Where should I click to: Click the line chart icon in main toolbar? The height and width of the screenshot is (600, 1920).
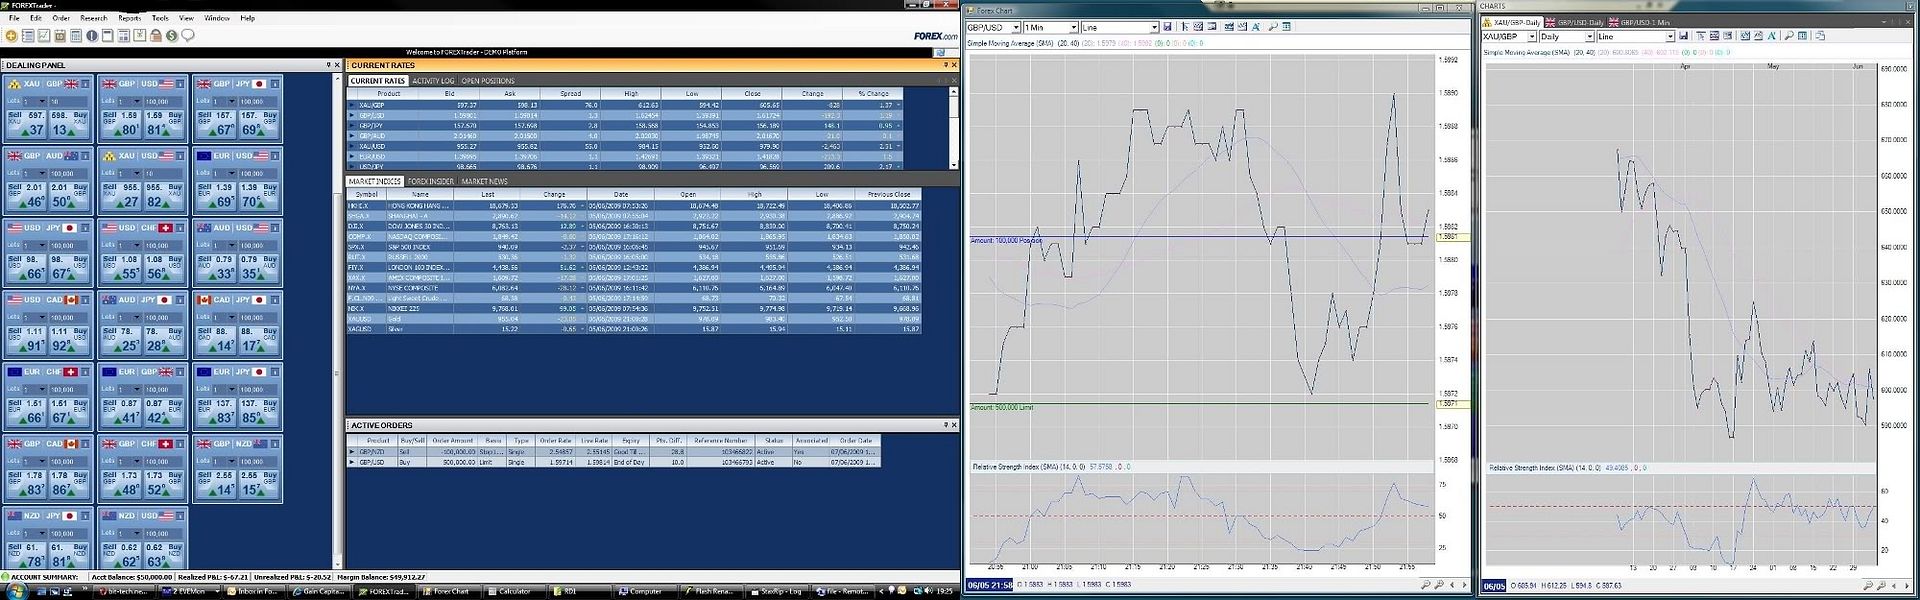[x=43, y=36]
